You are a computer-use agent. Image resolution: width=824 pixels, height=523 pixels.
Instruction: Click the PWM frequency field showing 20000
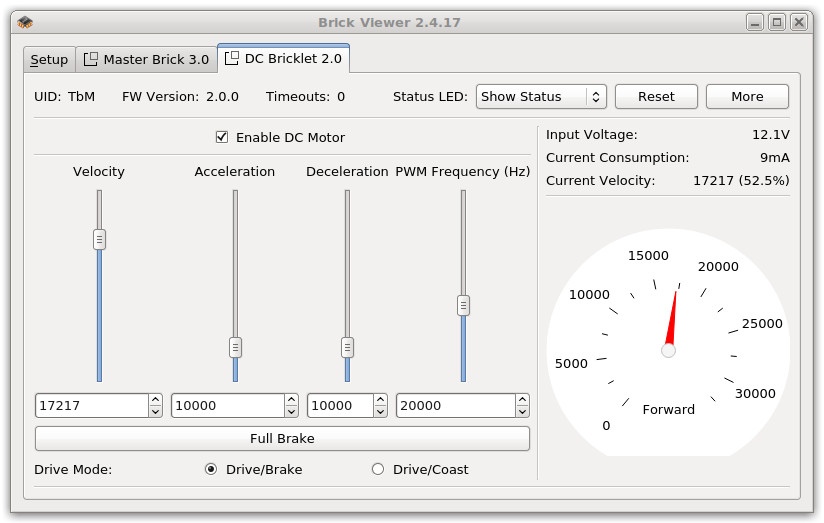point(456,405)
